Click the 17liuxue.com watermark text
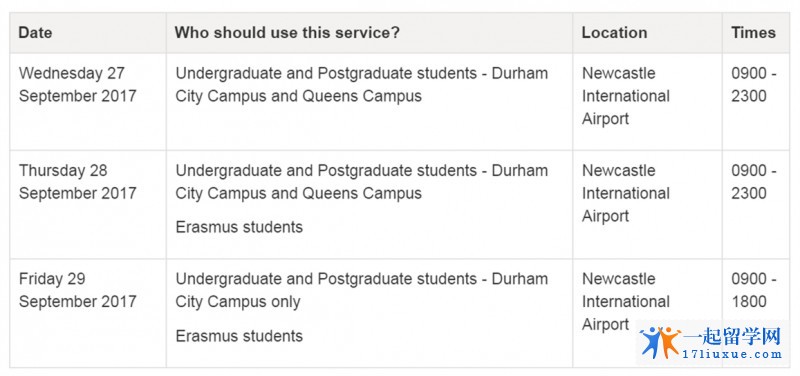The image size is (800, 376). coord(732,355)
